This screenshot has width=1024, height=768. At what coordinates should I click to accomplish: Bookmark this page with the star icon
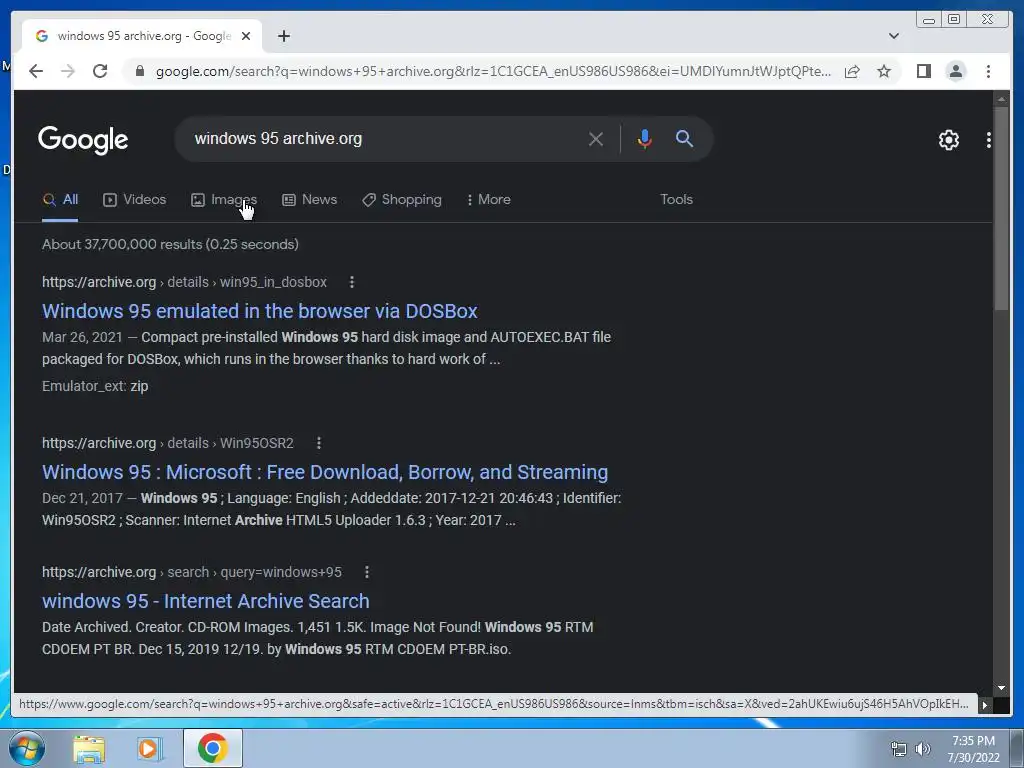pos(884,71)
